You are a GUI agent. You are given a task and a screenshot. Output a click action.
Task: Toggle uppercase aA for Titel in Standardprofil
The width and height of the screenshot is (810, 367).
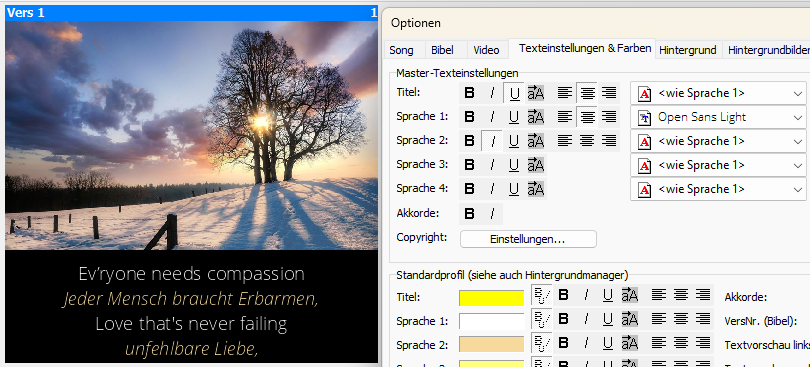(630, 296)
